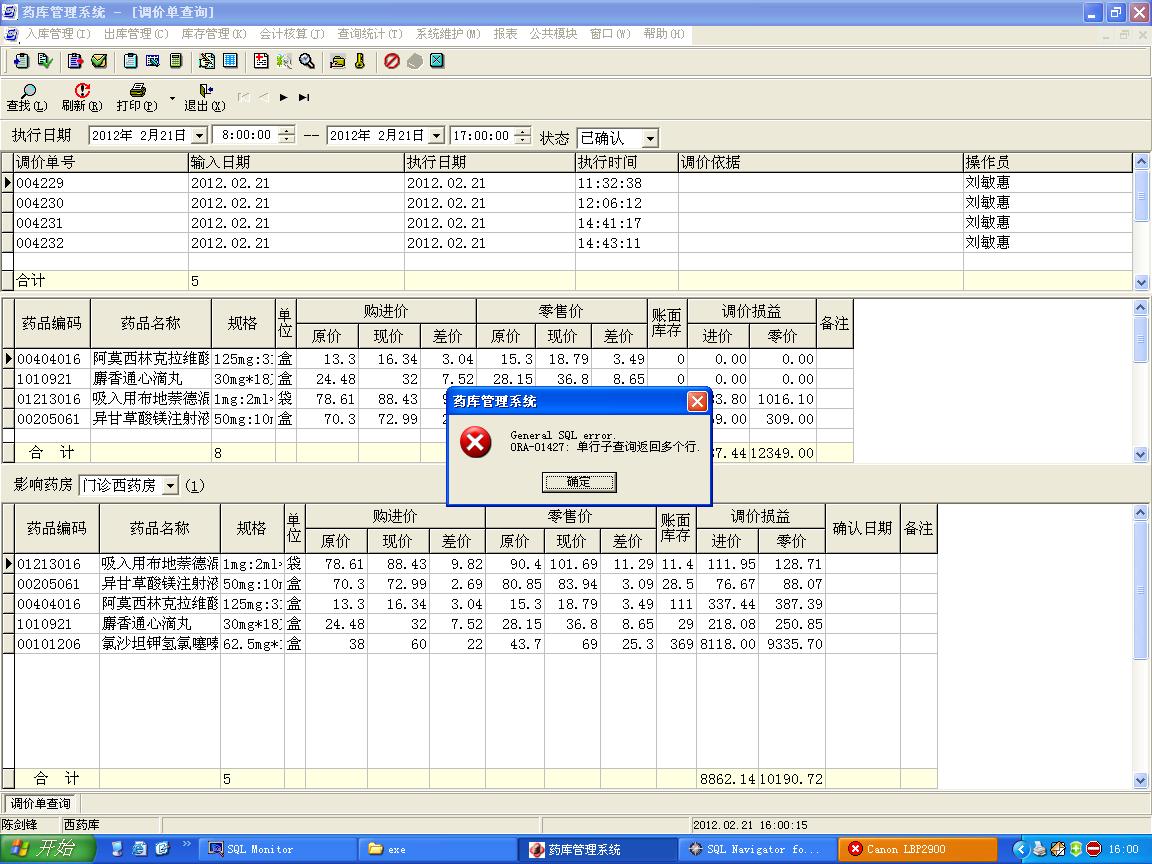Open the 查询统计 menu
The image size is (1152, 864).
coord(369,34)
